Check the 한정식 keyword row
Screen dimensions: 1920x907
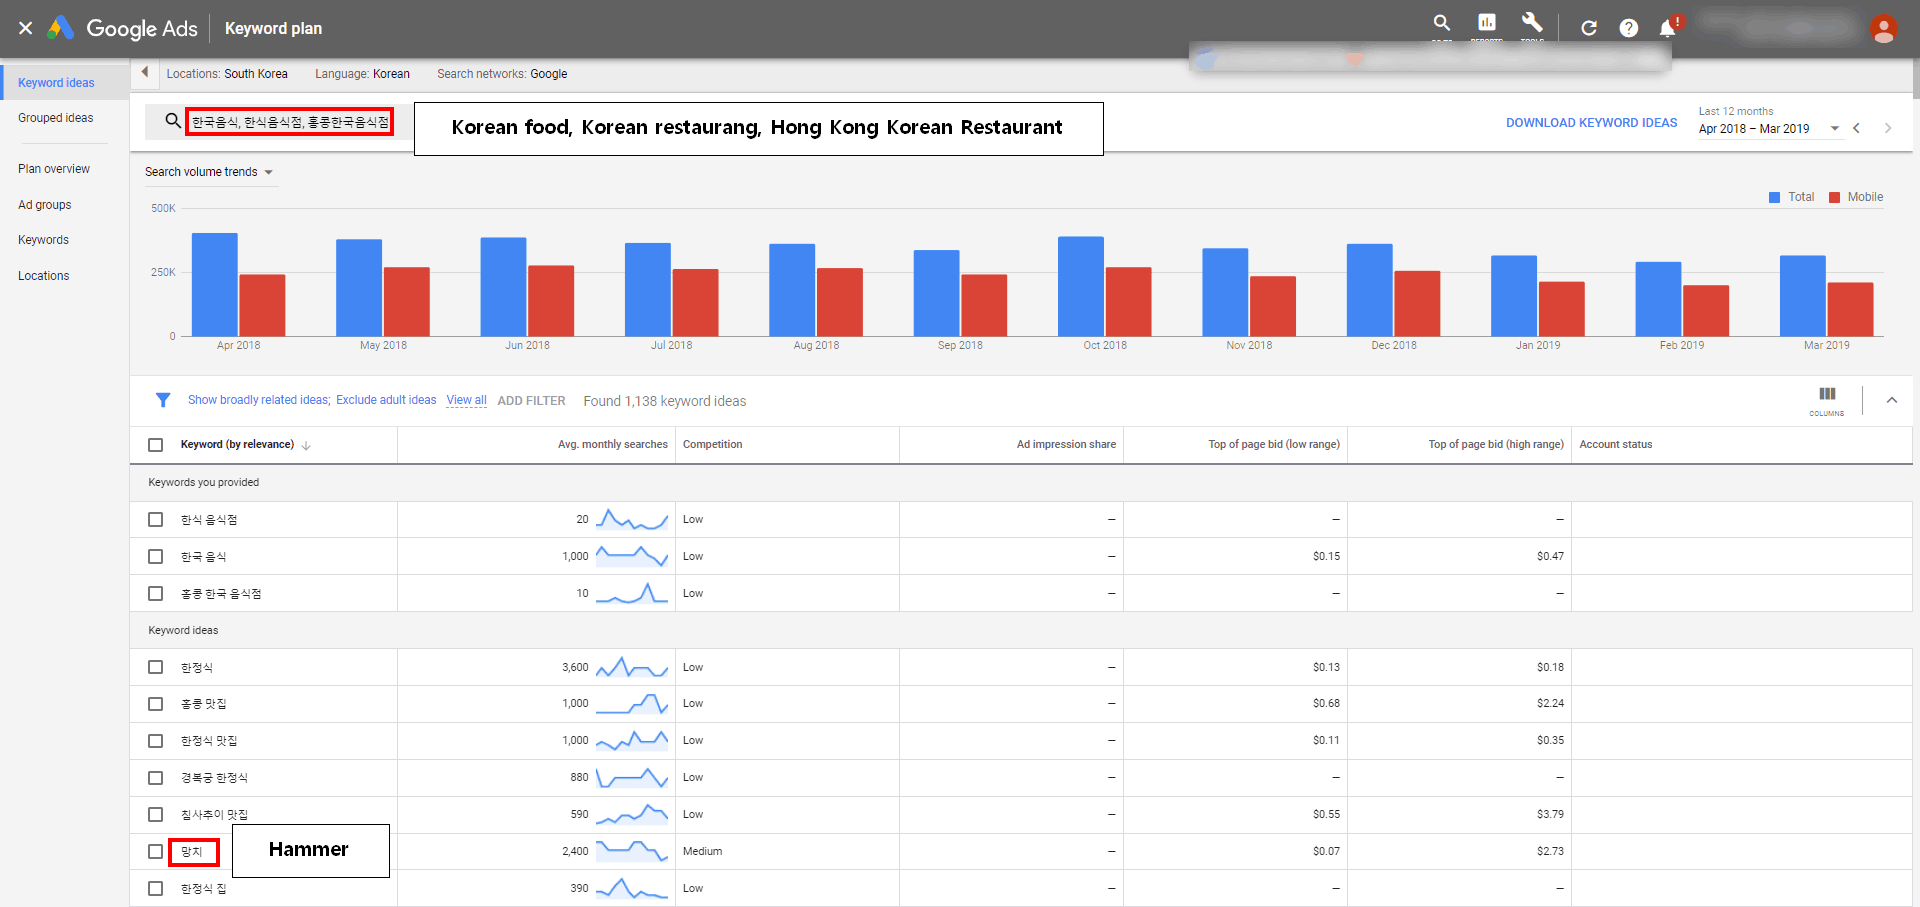[155, 667]
